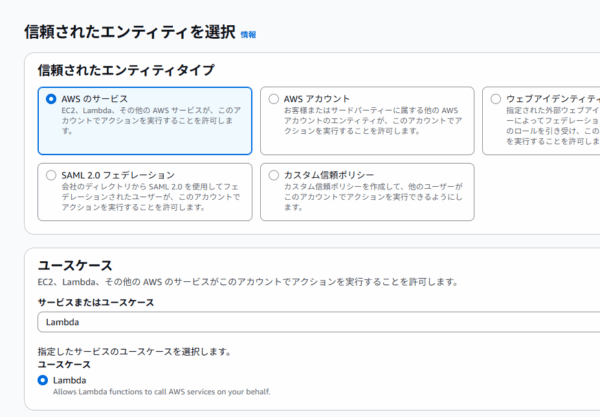Select SAML 2.0 フェデレーション radio option
The image size is (600, 417).
coord(51,175)
